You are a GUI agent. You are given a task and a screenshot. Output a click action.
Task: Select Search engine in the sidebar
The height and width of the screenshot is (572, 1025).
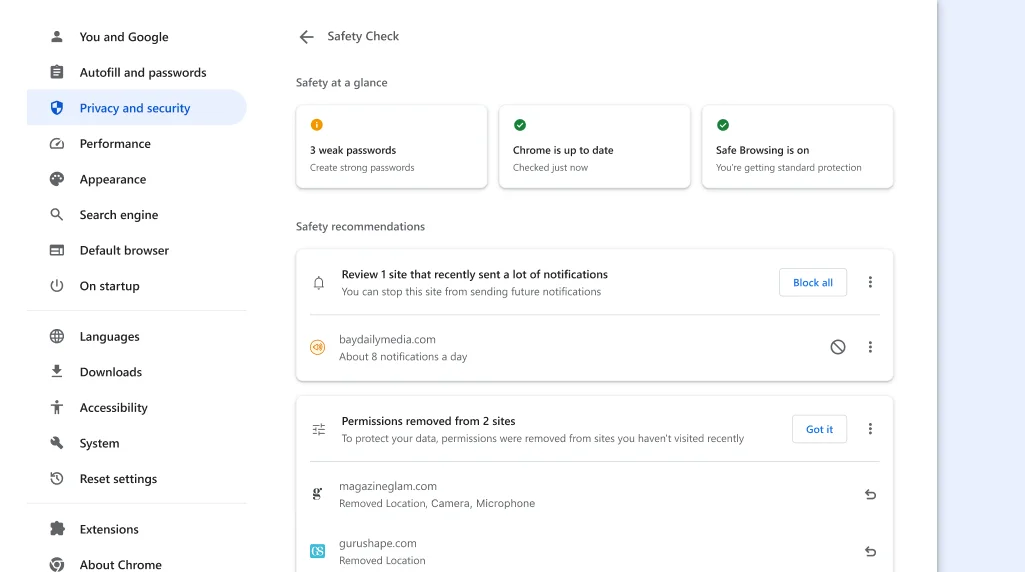click(119, 215)
